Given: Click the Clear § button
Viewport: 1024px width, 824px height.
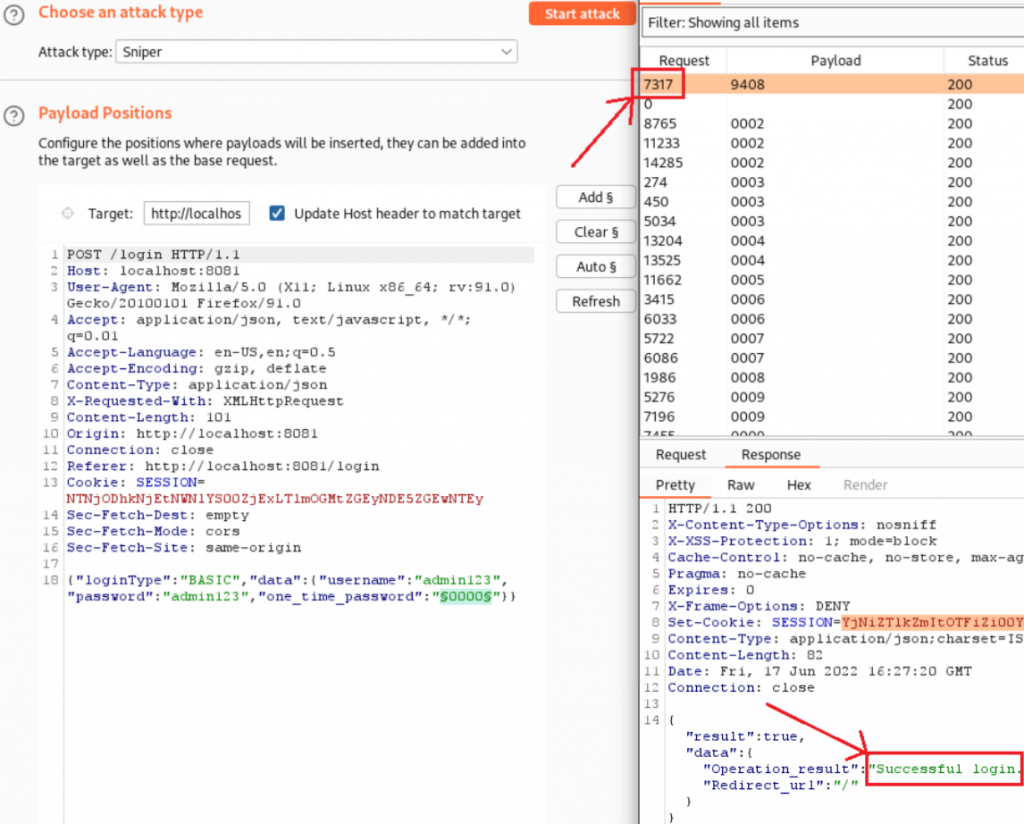Looking at the screenshot, I should (x=596, y=232).
